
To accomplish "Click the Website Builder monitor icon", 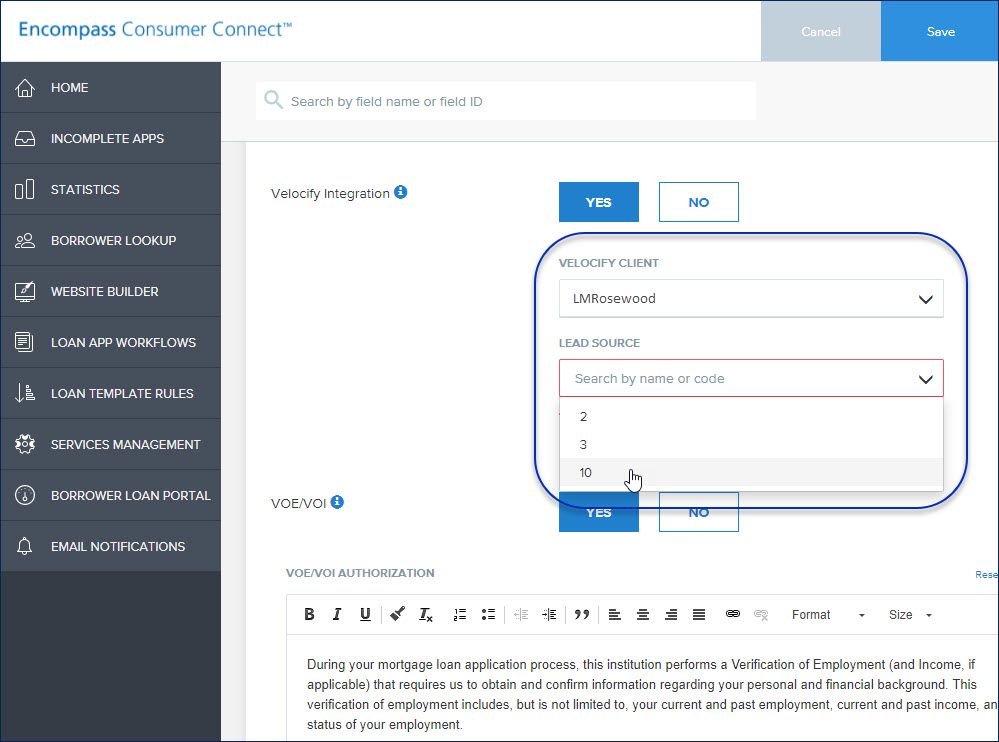I will 25,292.
